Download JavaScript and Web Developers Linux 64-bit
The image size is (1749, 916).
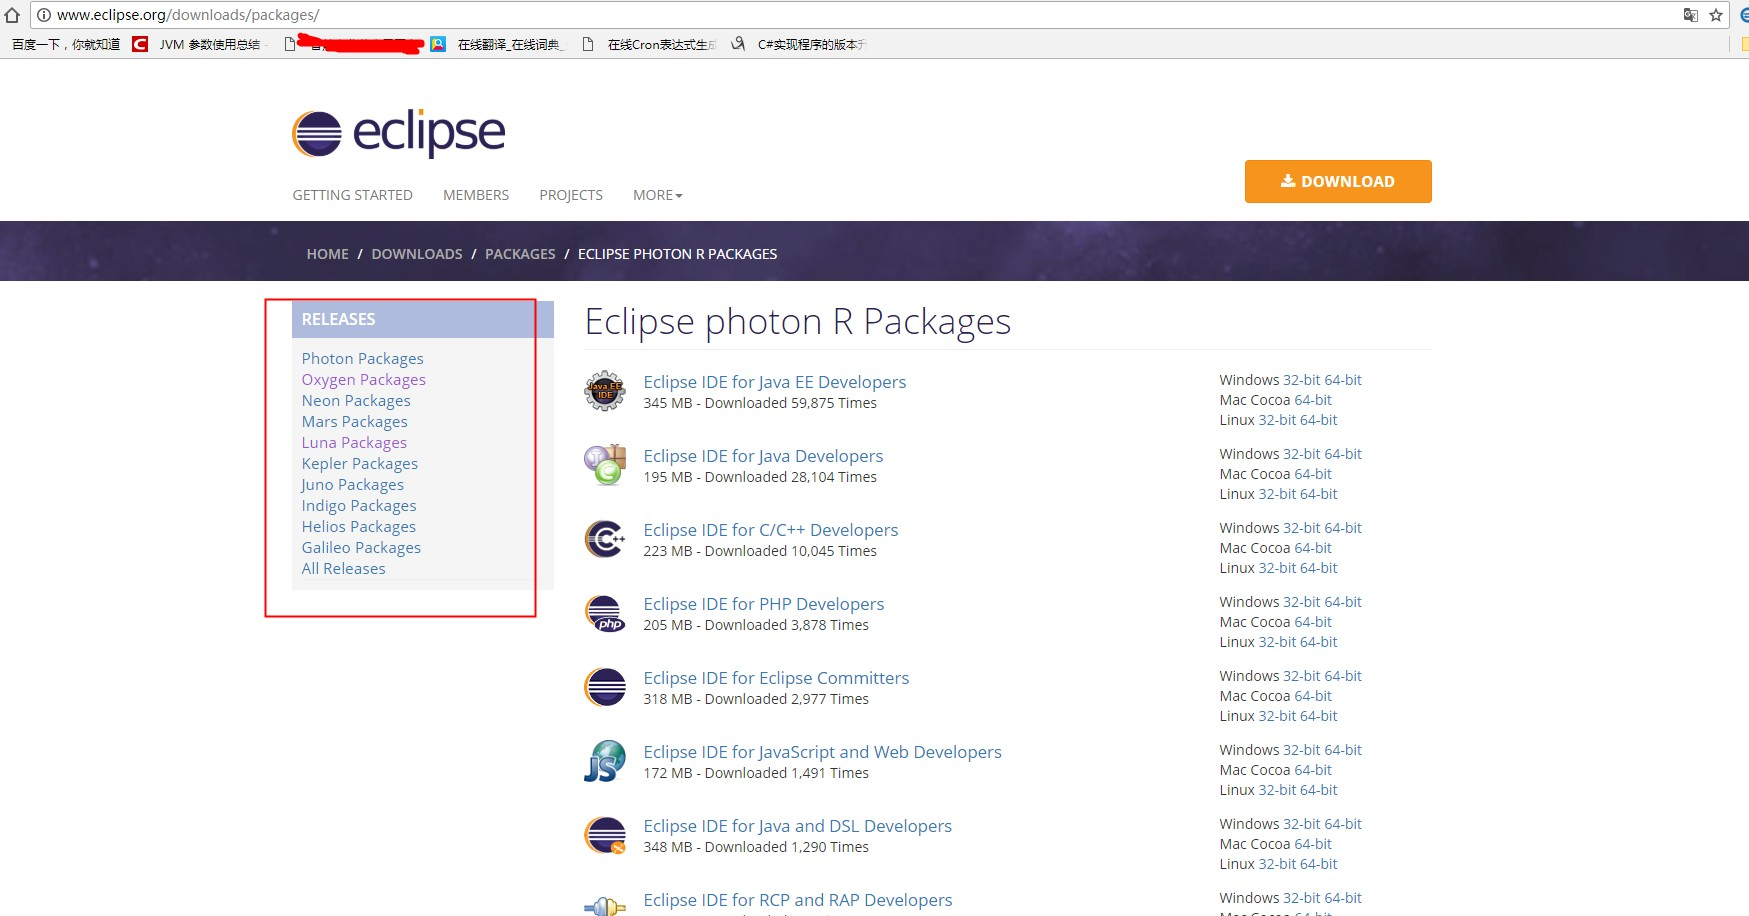pos(1319,790)
